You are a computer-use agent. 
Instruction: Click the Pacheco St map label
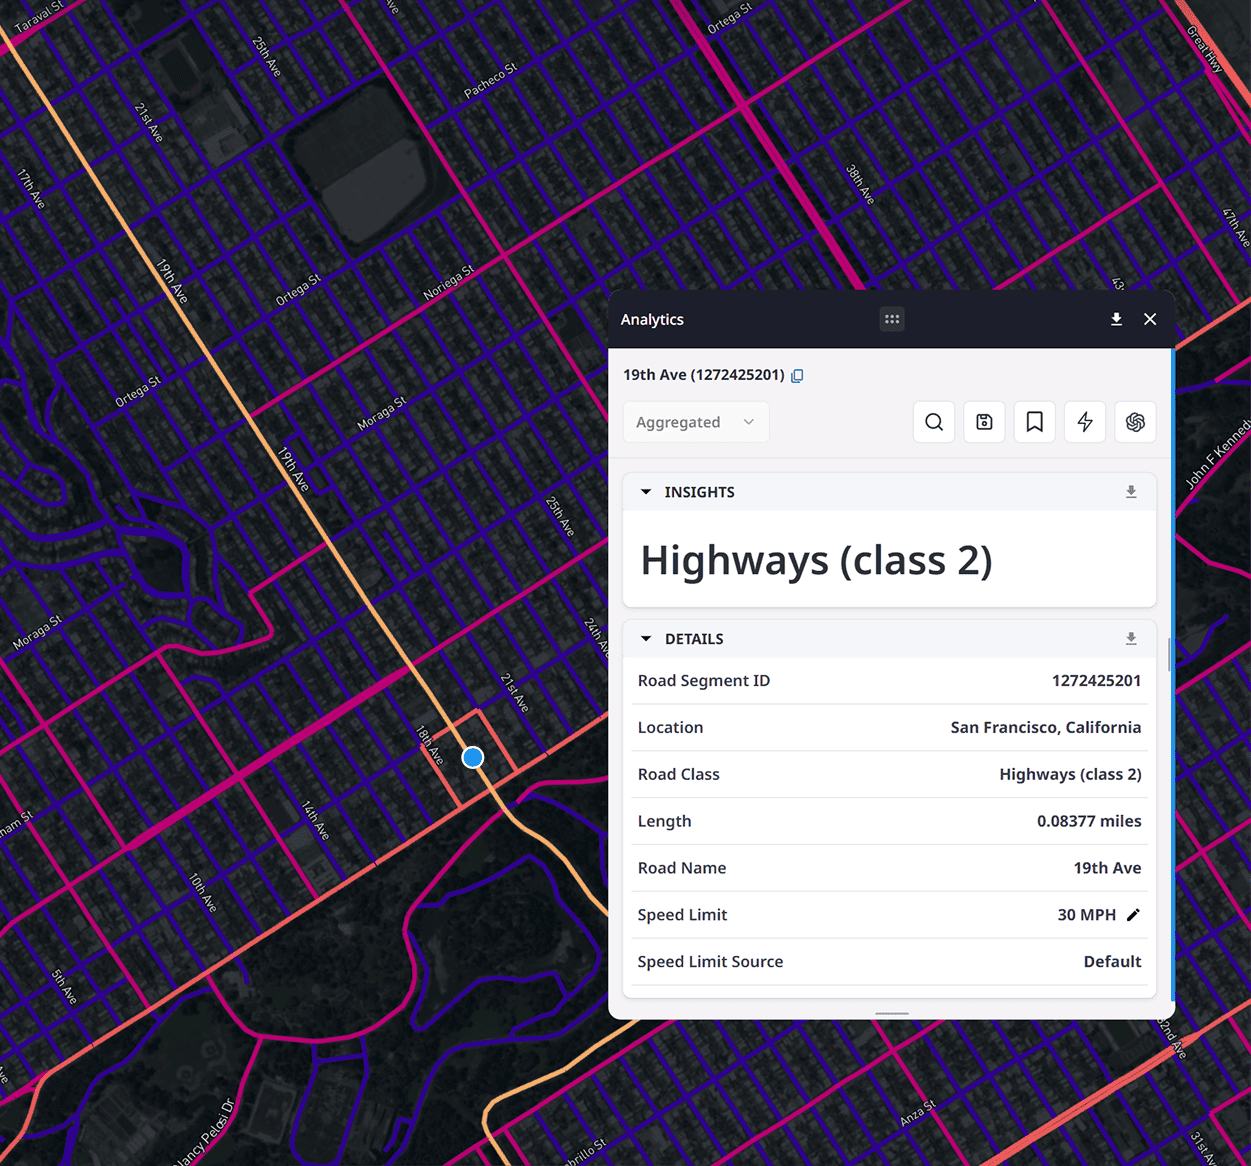(490, 80)
